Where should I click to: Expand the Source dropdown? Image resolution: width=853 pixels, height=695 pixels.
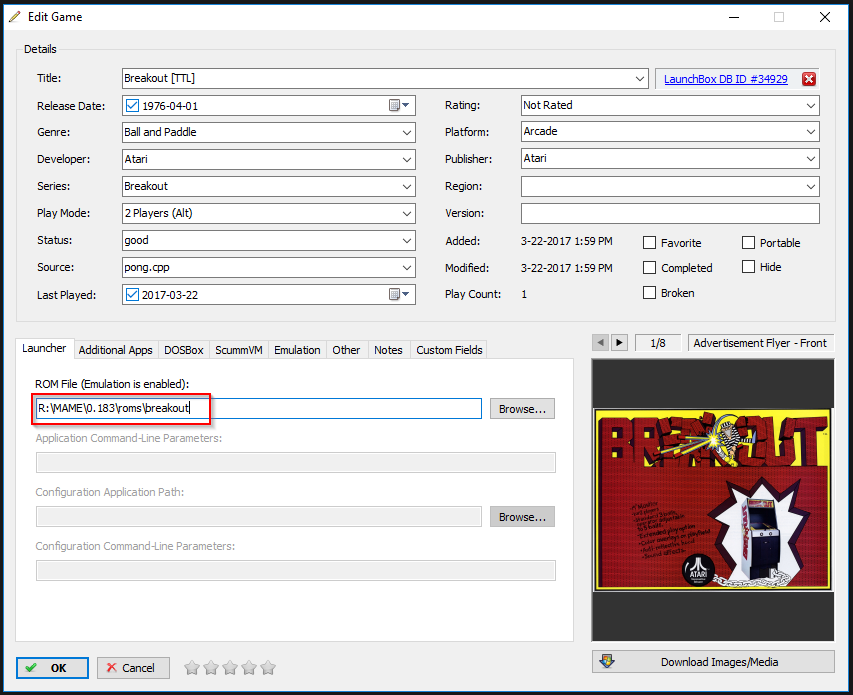click(x=406, y=268)
